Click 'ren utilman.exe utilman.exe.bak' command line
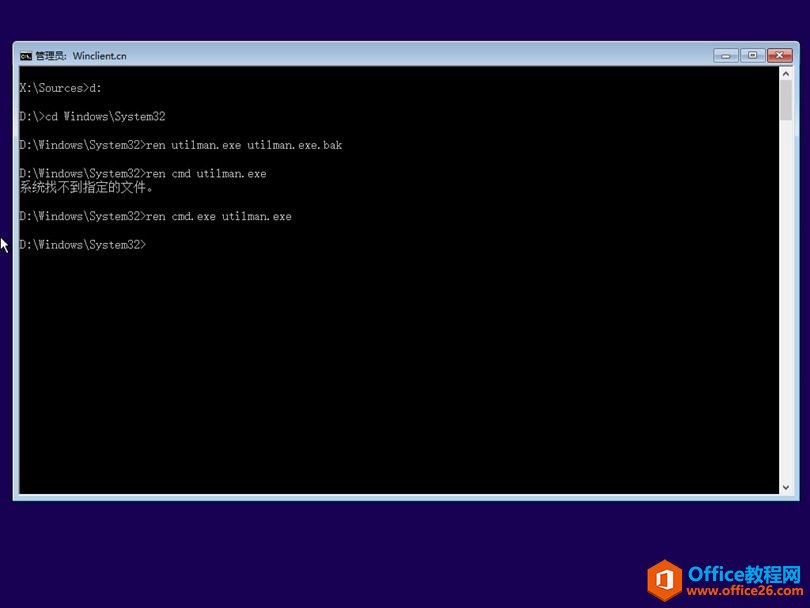The height and width of the screenshot is (608, 810). click(181, 145)
